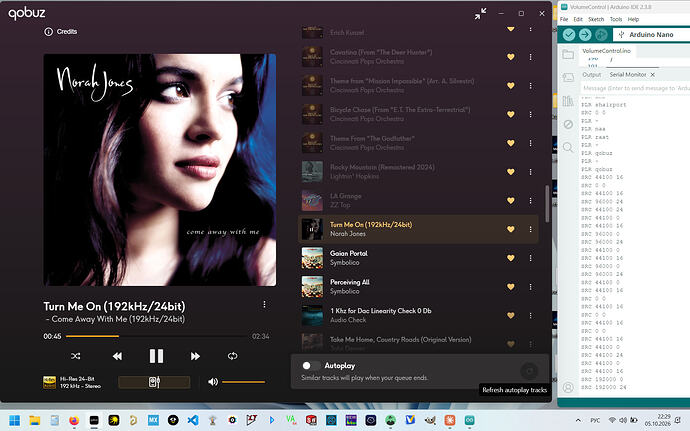Select LA Grange by ZZ Top in queue
Screen dimensions: 690x431
418,200
